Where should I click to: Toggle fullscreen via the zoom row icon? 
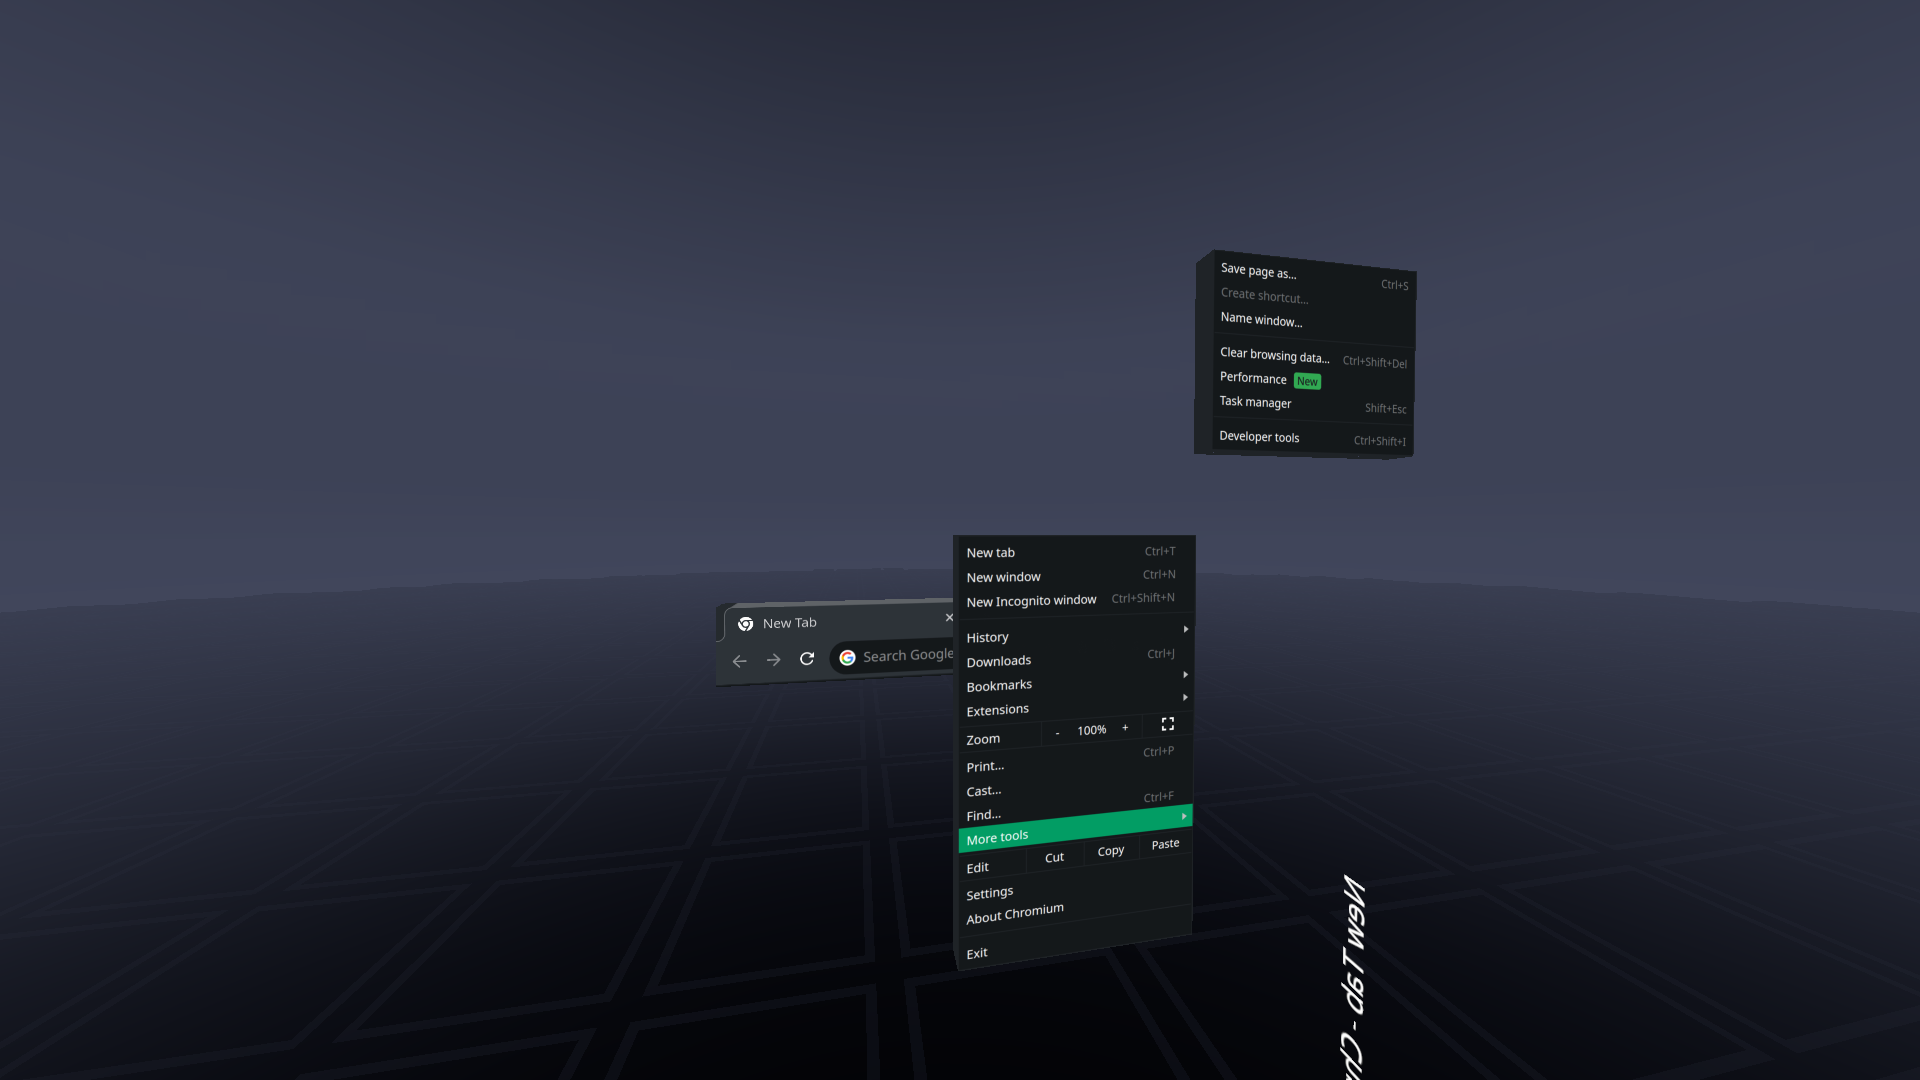coord(1167,724)
